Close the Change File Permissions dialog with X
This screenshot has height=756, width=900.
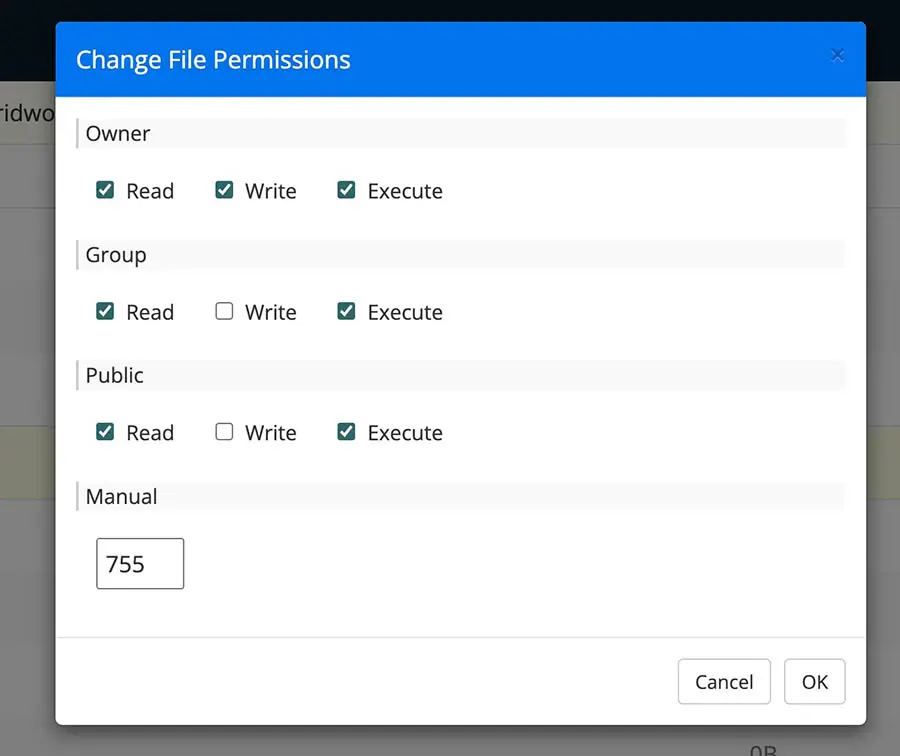pyautogui.click(x=838, y=56)
